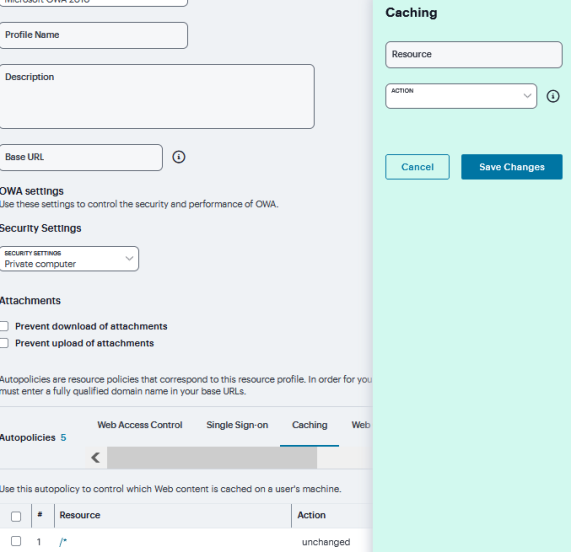Select the checkbox for resource row 1
The height and width of the screenshot is (552, 571).
coord(16,541)
